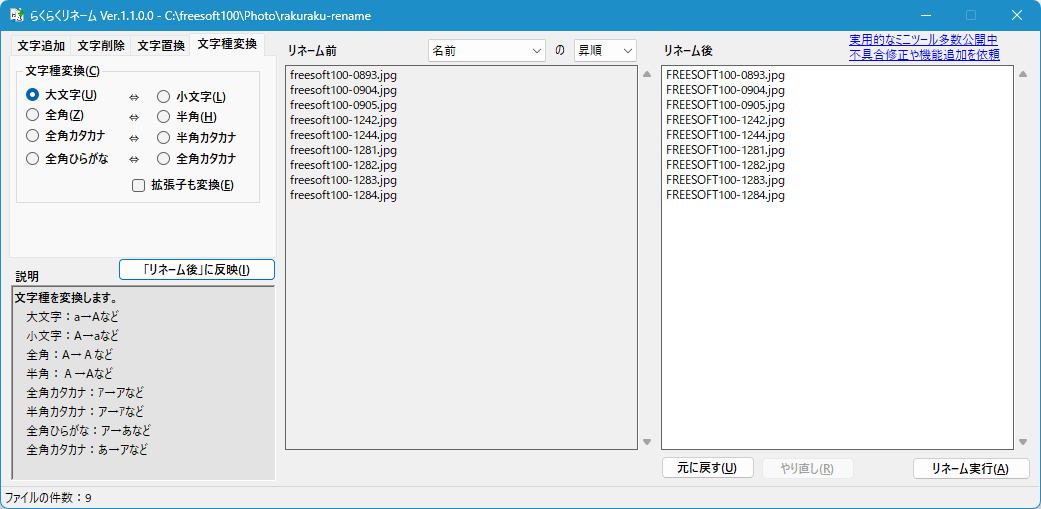
Task: Select freesoft100-1242.jpg in リネーム前 list
Action: [343, 120]
